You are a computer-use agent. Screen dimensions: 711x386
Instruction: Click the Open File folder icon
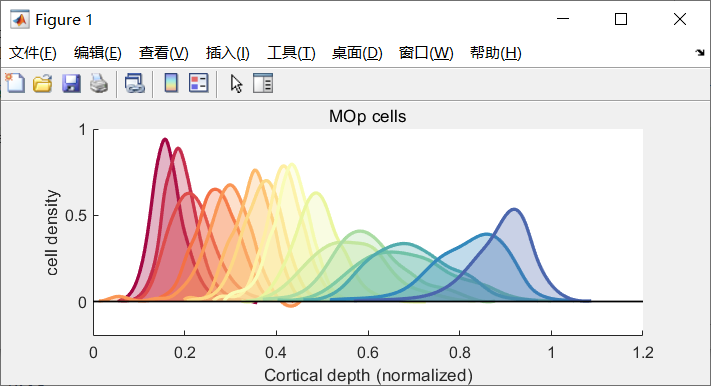pyautogui.click(x=43, y=83)
